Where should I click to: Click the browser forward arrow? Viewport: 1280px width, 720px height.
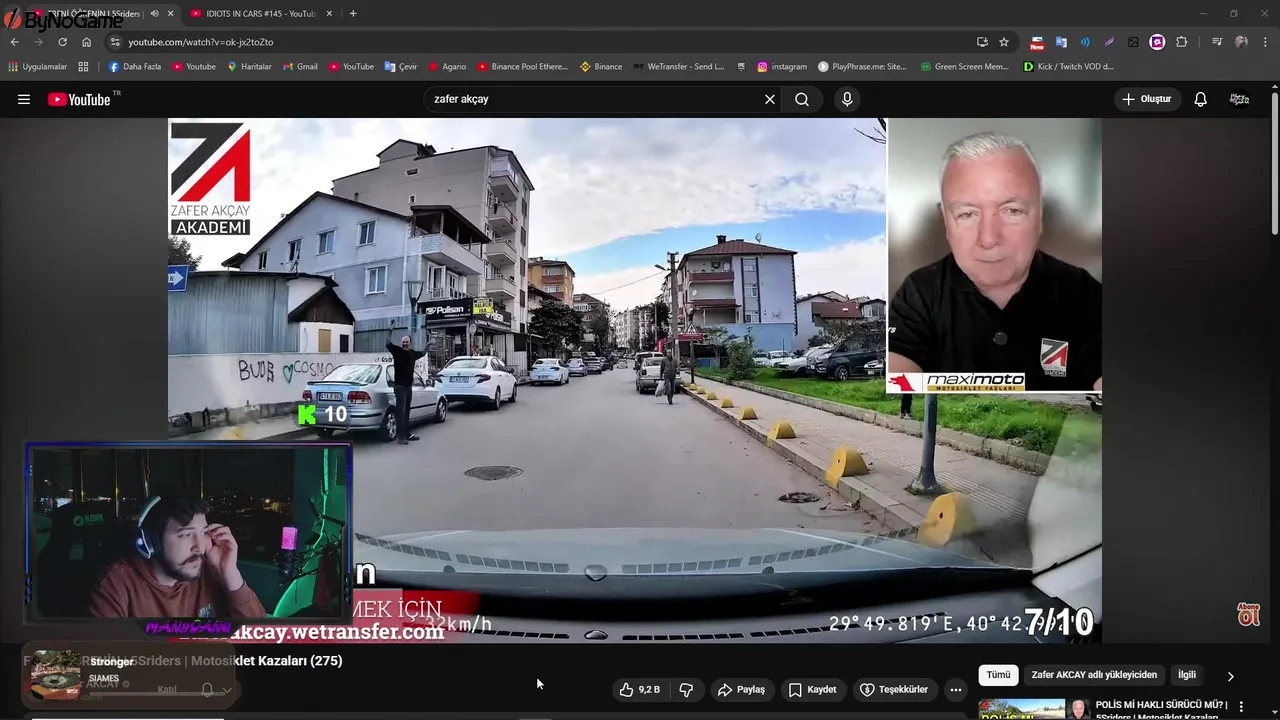pyautogui.click(x=38, y=42)
